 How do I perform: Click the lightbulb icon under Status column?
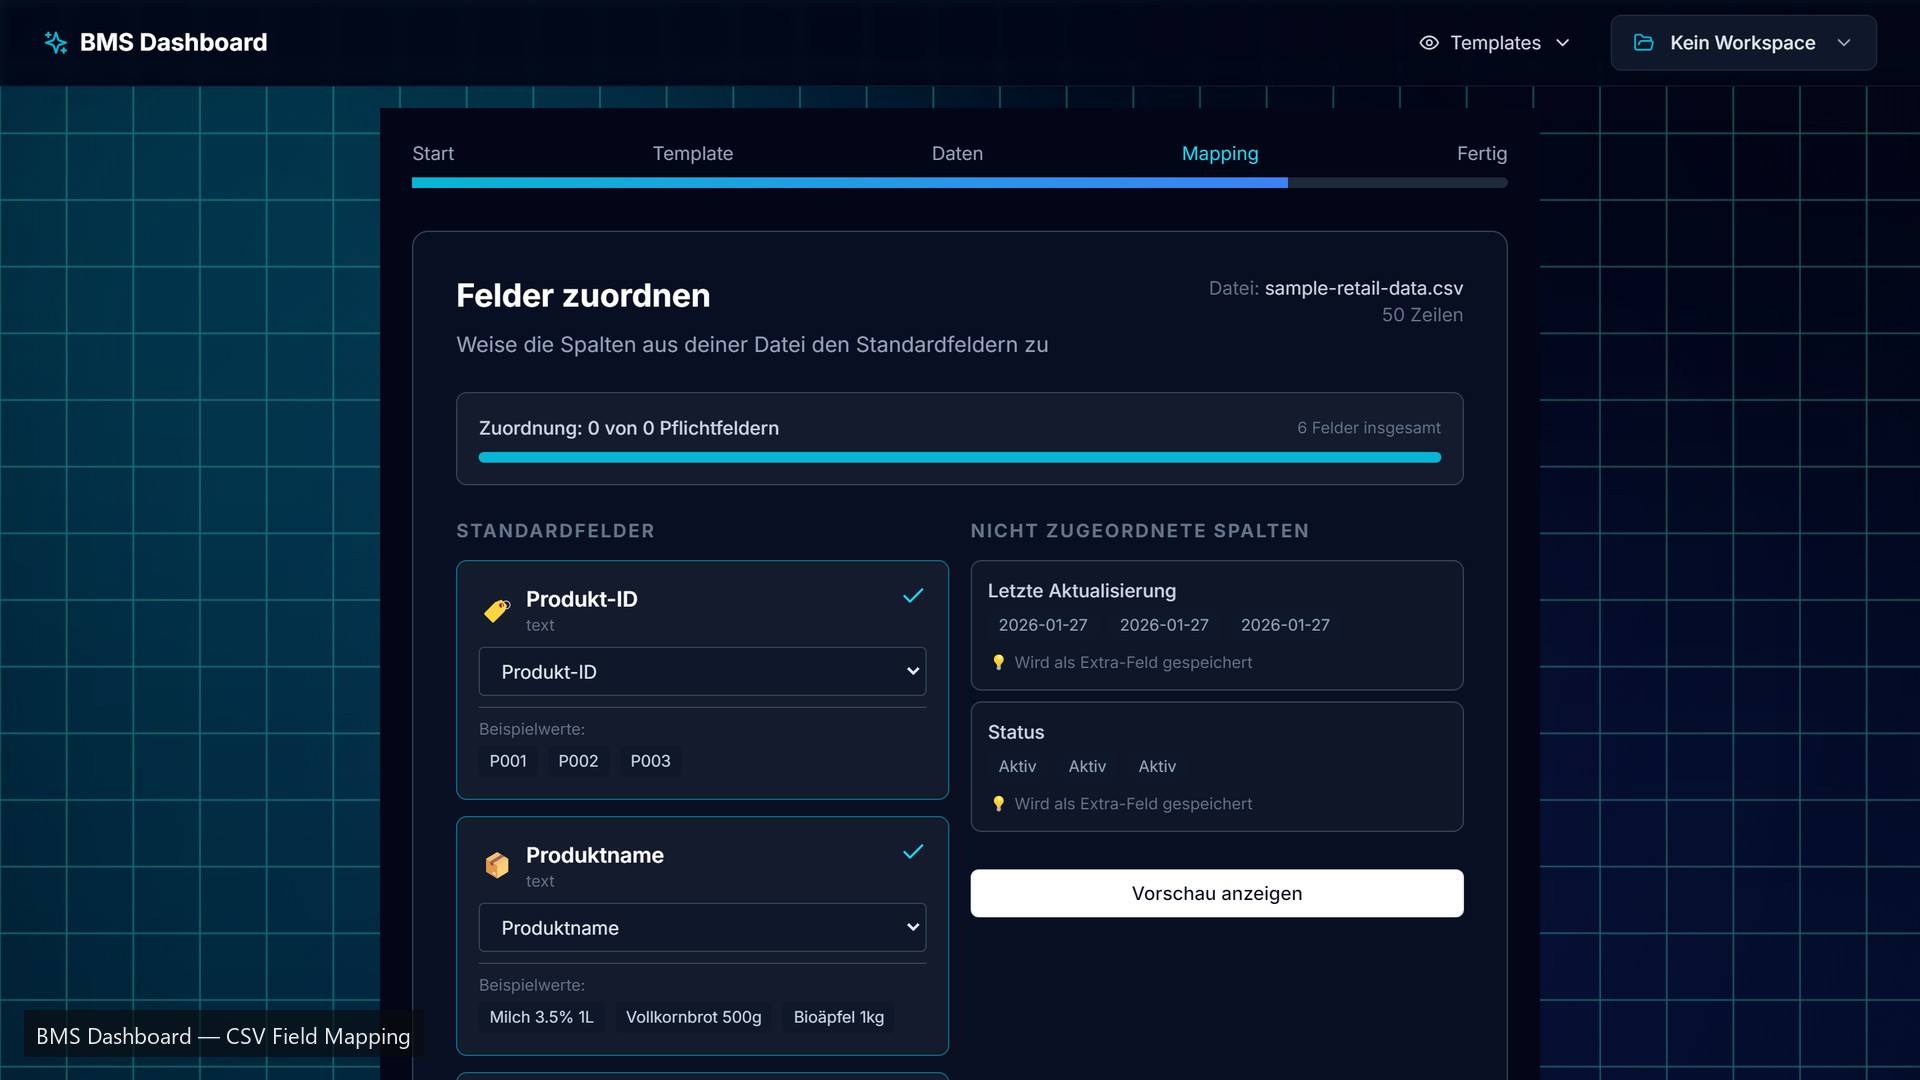[998, 804]
